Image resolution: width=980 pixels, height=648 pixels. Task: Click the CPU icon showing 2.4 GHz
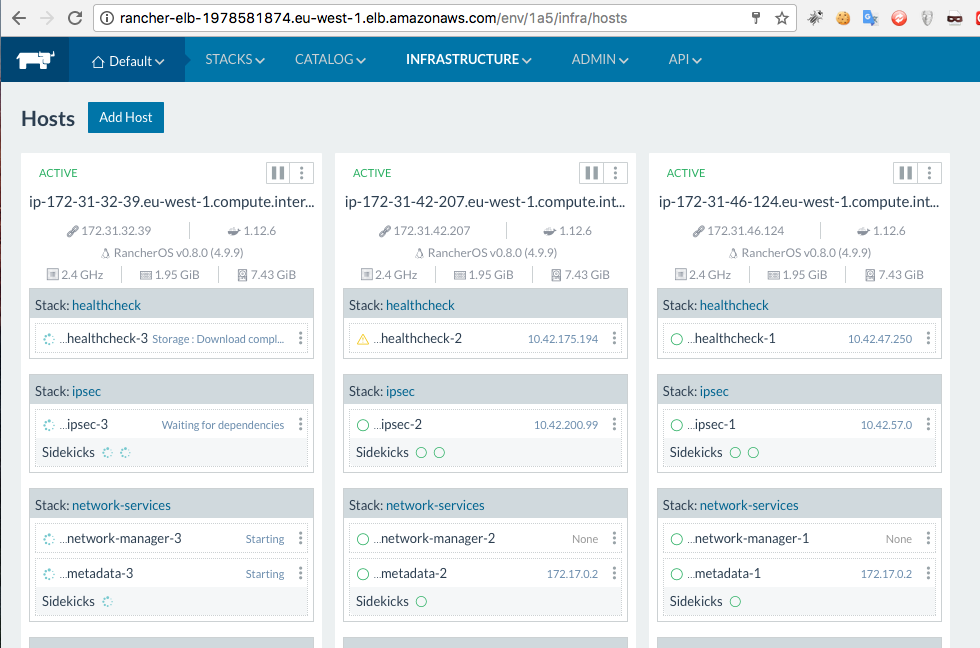tap(56, 274)
